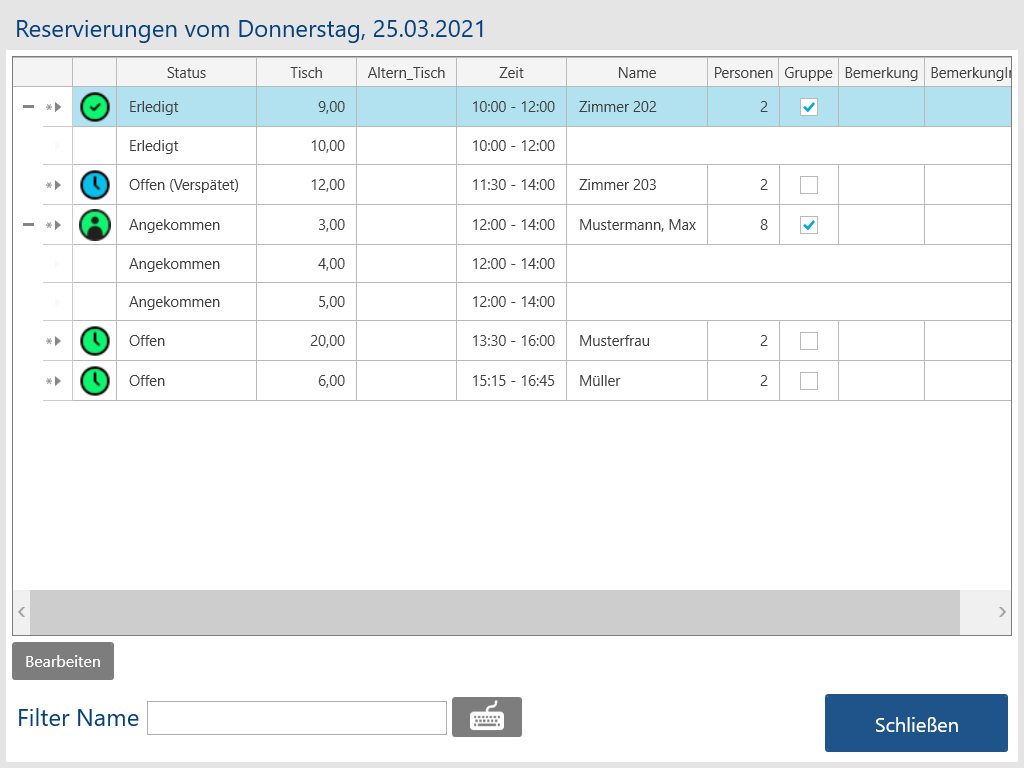Uncheck the Gruppe checkbox for Zimmer 202
1024x768 pixels.
(809, 107)
